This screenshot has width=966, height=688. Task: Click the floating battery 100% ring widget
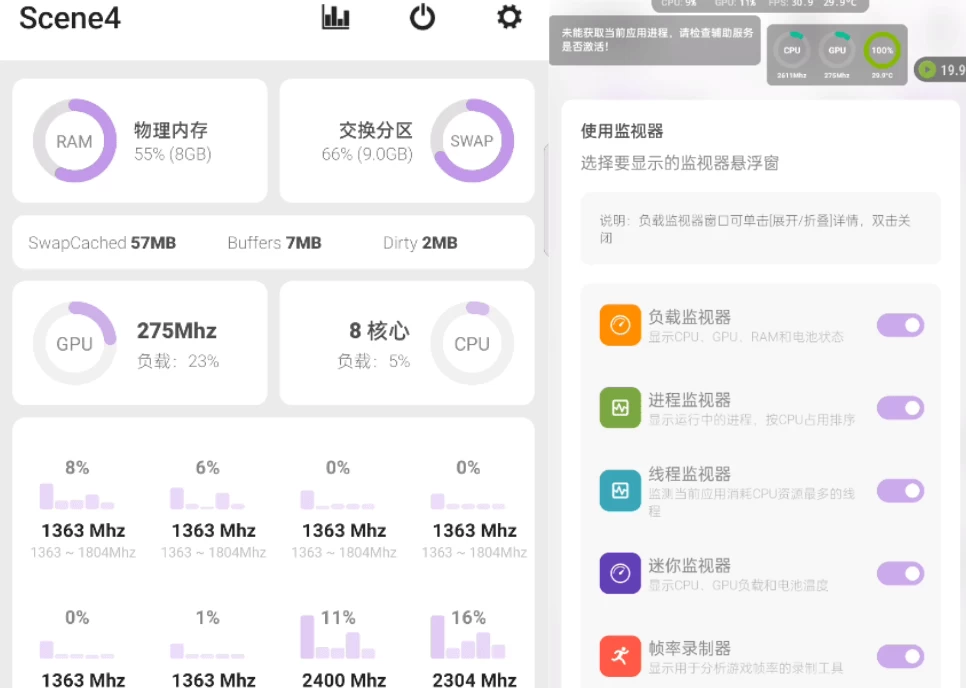pyautogui.click(x=882, y=51)
